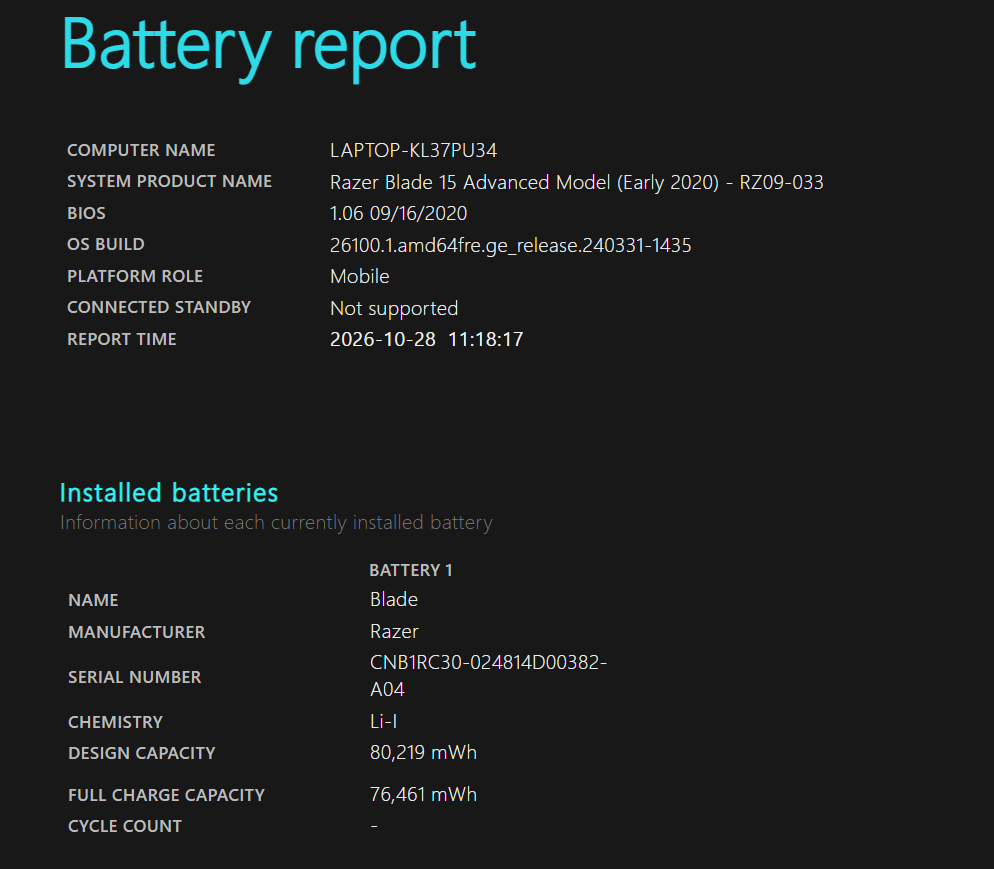The image size is (994, 869).
Task: Select the CYCLE COUNT label
Action: pyautogui.click(x=125, y=826)
